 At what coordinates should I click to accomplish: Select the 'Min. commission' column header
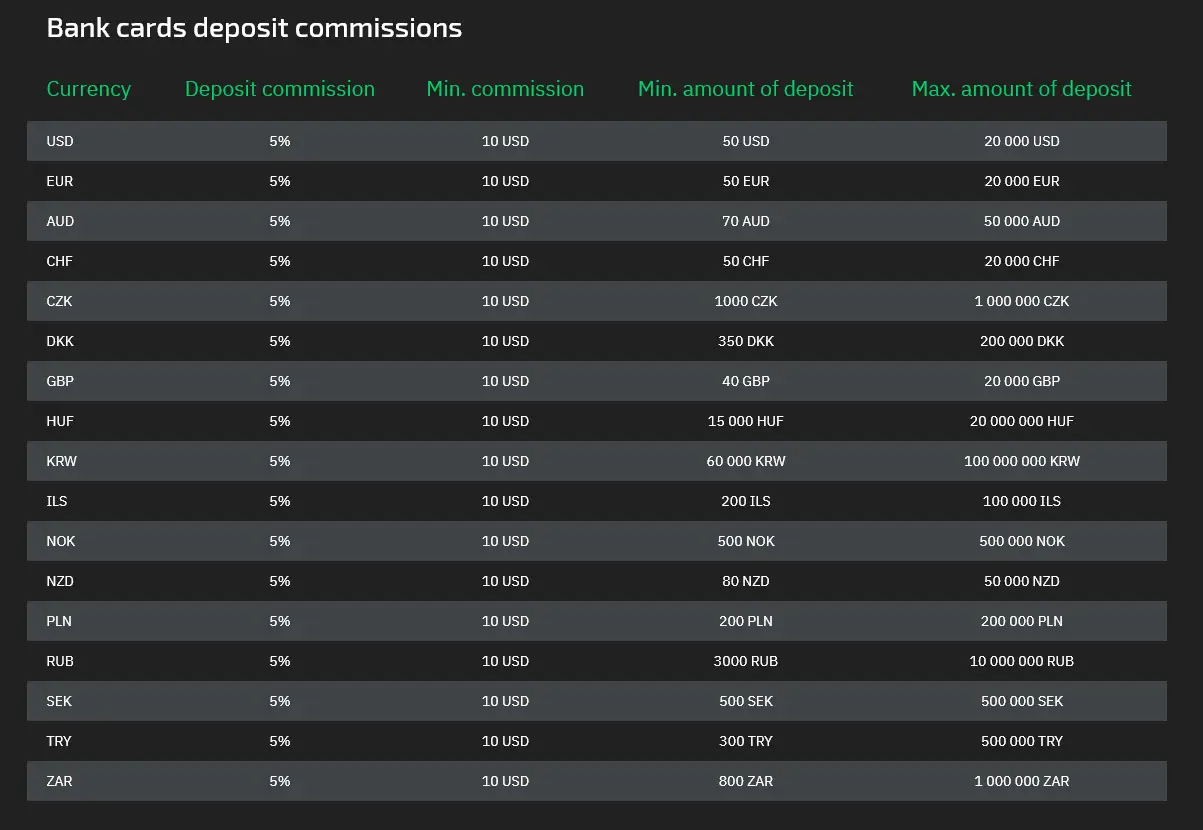pyautogui.click(x=505, y=89)
